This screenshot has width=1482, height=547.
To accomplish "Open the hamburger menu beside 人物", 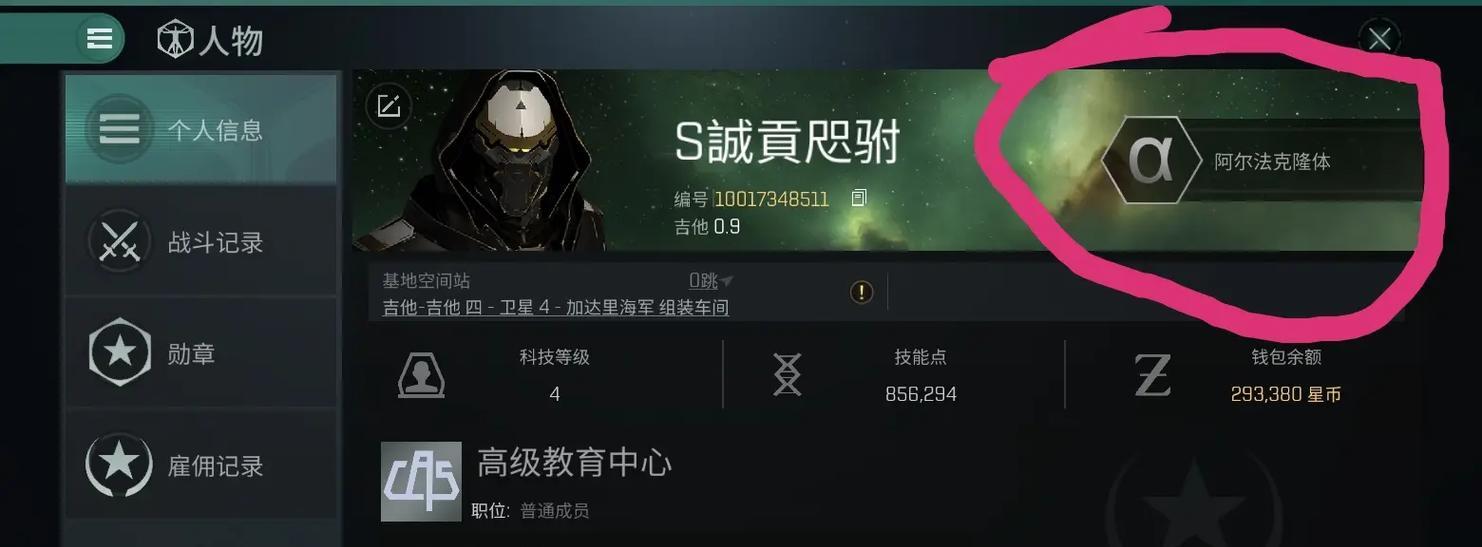I will click(99, 39).
